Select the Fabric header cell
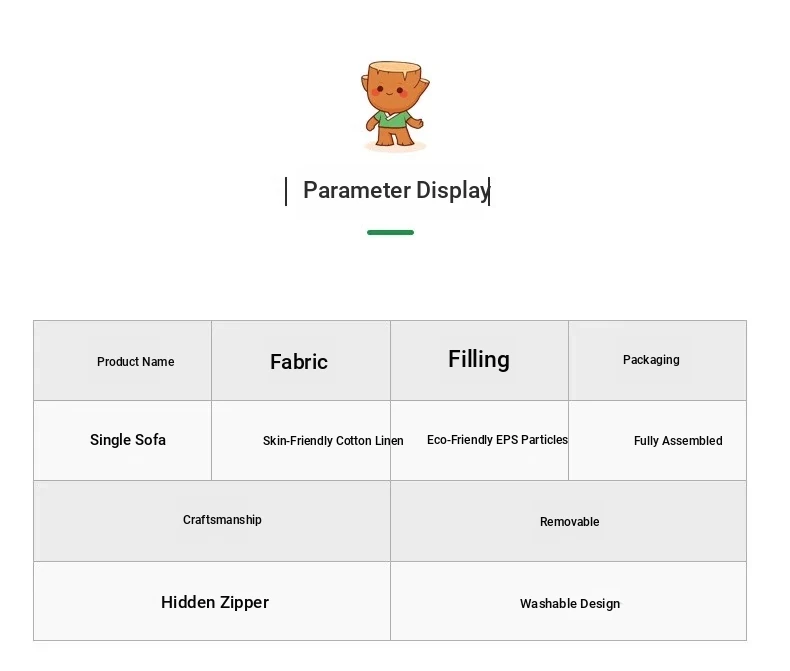 click(x=300, y=361)
